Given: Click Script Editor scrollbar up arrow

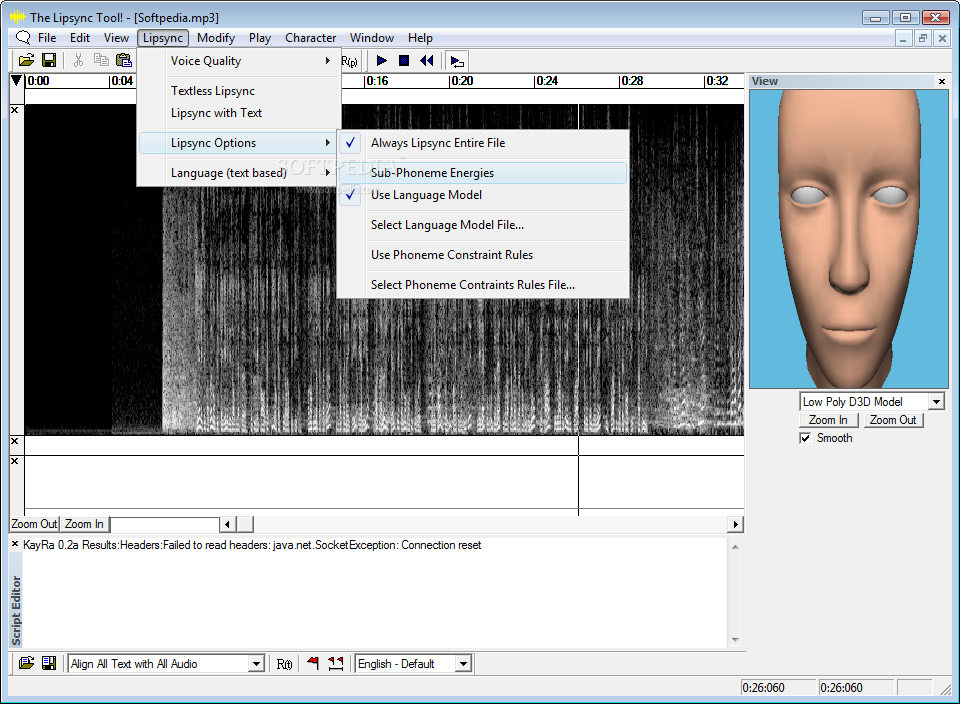Looking at the screenshot, I should [x=735, y=547].
